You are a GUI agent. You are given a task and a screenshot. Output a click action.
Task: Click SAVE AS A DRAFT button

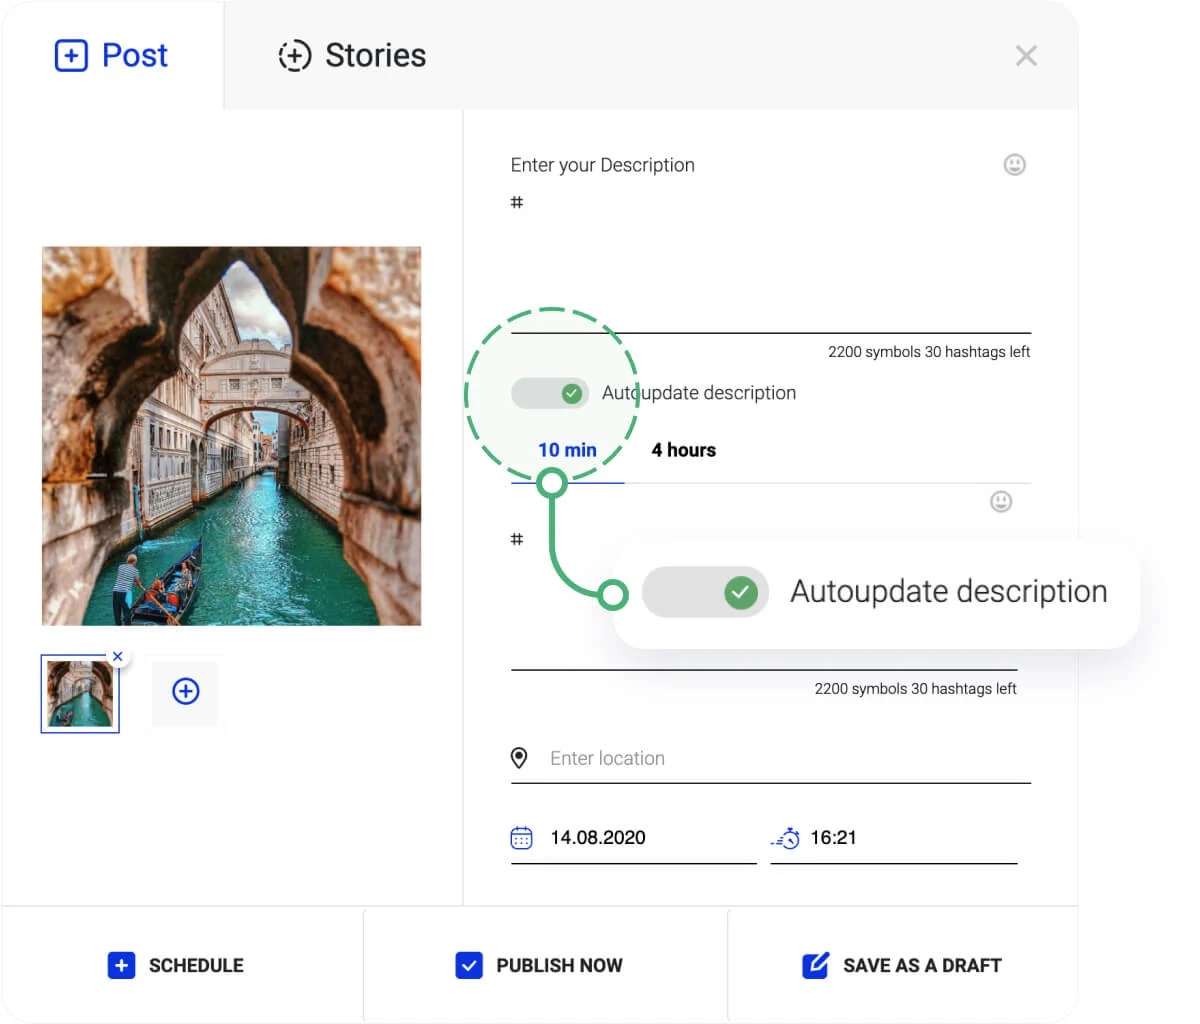pyautogui.click(x=903, y=965)
